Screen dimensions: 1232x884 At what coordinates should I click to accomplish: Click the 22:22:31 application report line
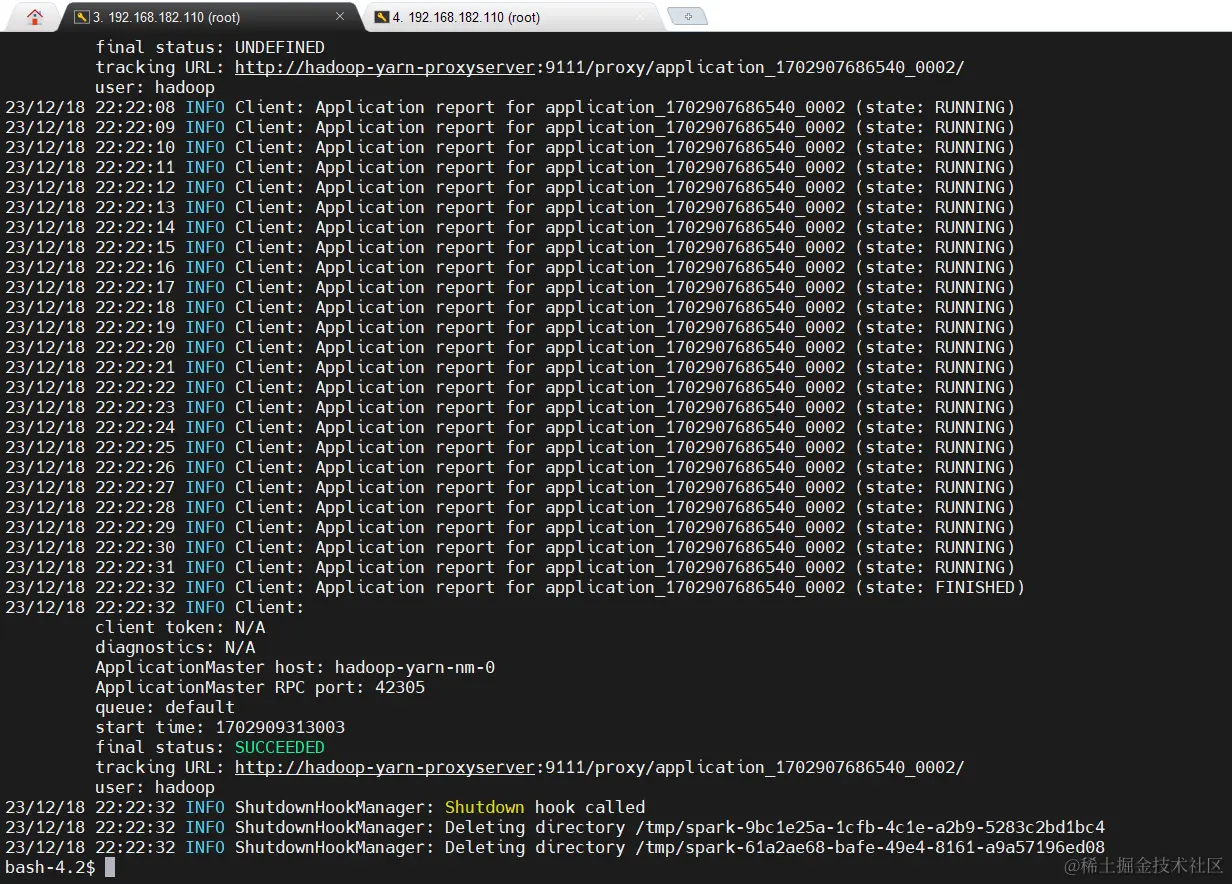click(x=510, y=567)
